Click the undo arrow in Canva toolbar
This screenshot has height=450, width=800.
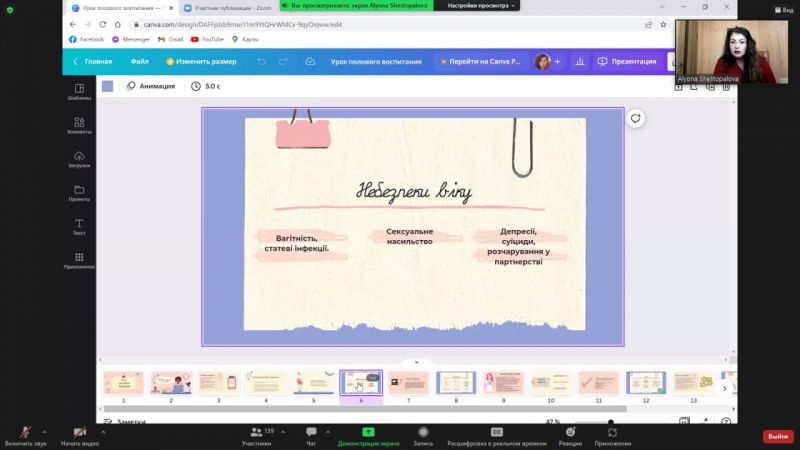(x=261, y=61)
